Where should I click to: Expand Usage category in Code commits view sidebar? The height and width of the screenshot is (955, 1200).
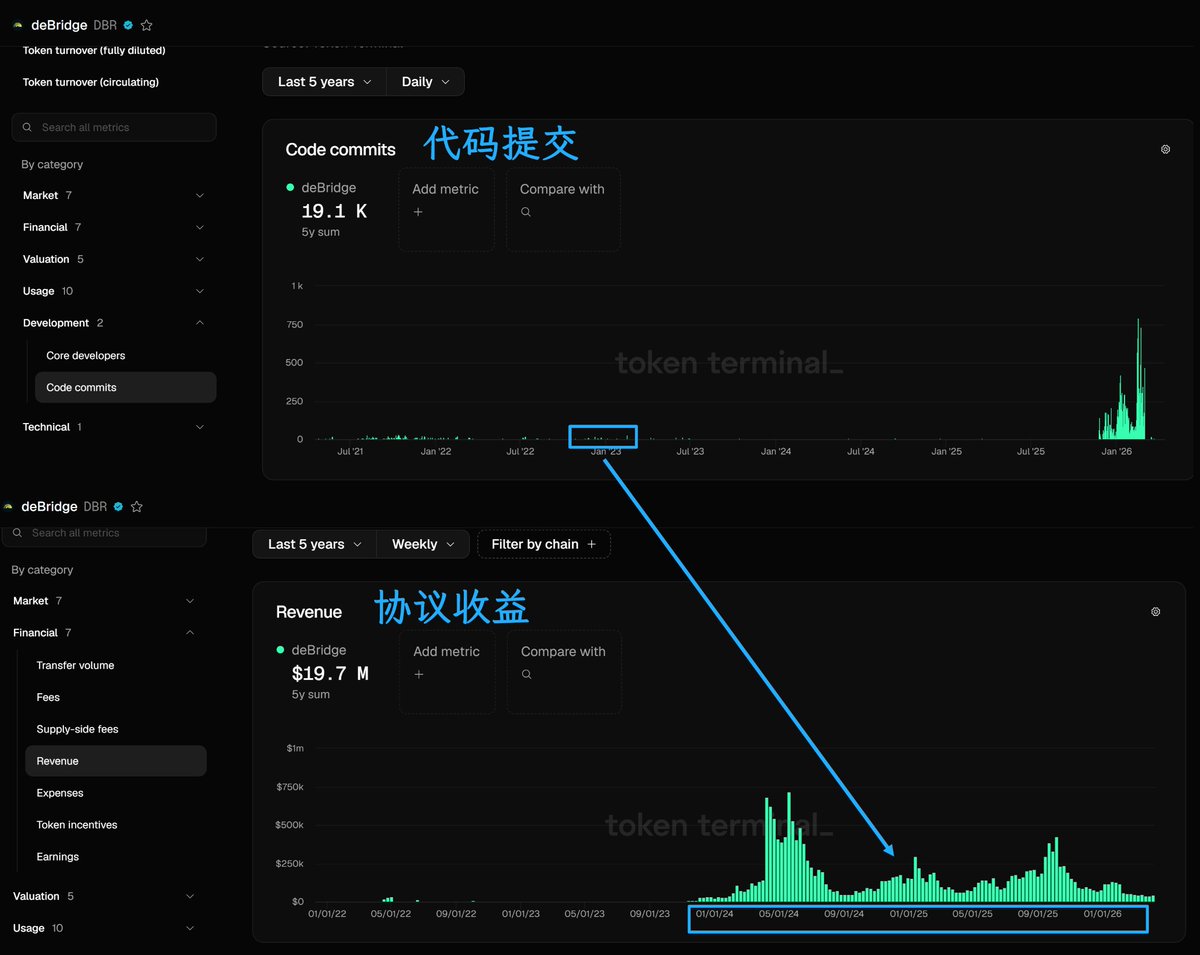point(114,291)
